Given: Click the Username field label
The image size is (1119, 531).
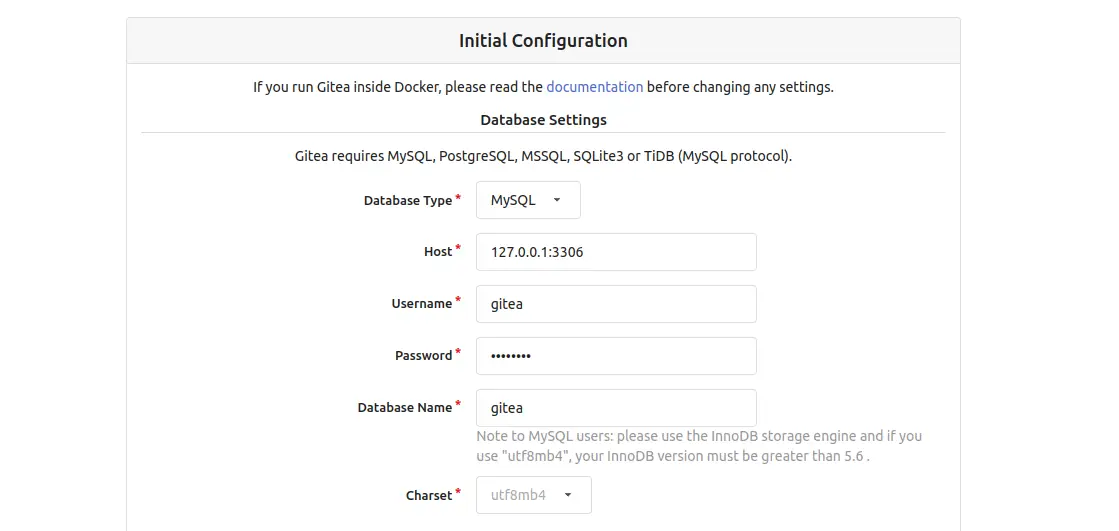Looking at the screenshot, I should [x=422, y=303].
